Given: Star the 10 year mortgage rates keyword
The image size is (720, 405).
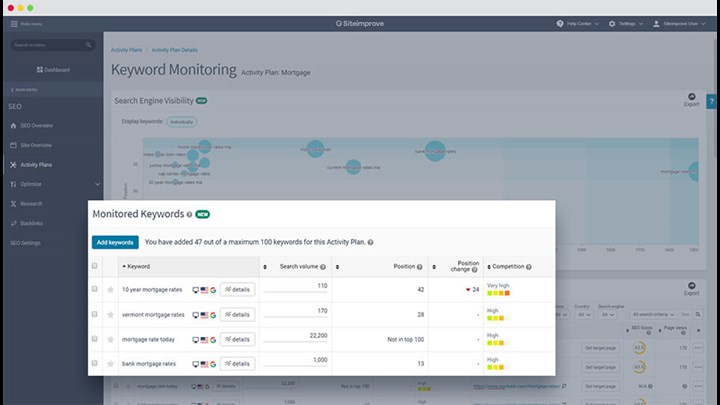Looking at the screenshot, I should (x=111, y=289).
